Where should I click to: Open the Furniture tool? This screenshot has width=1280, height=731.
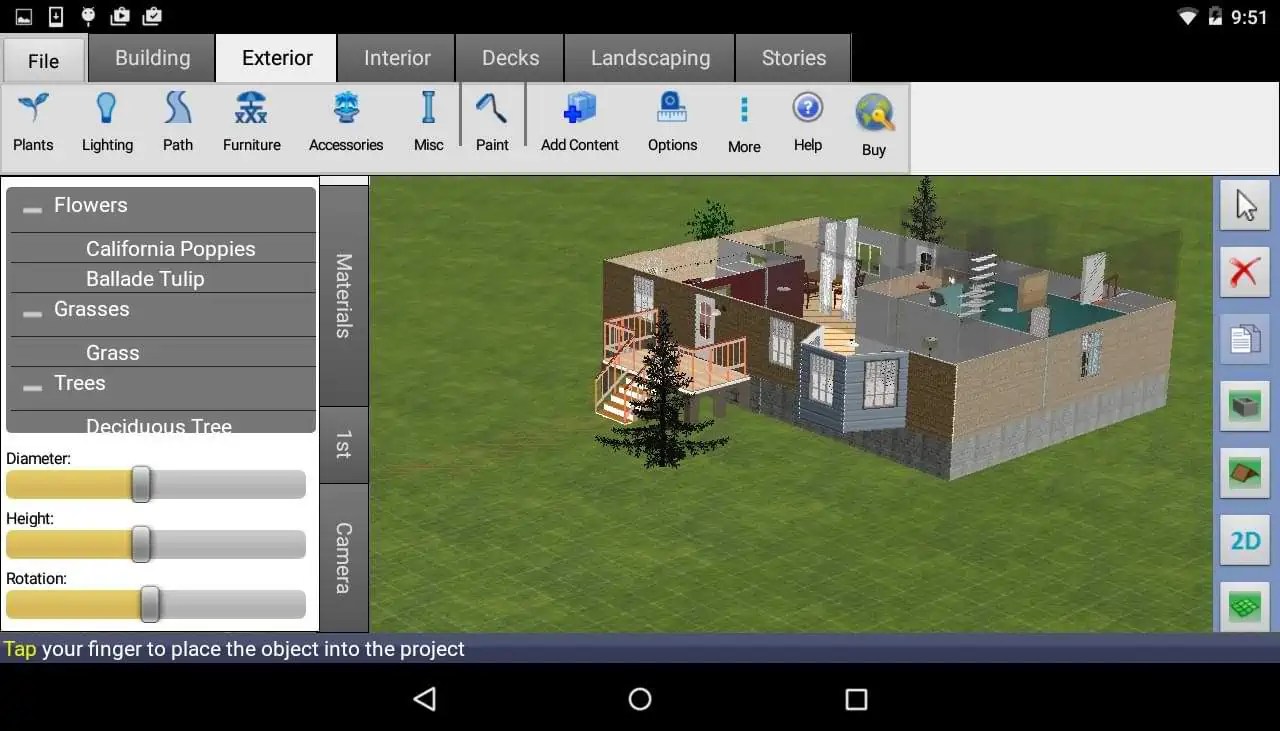coord(250,120)
